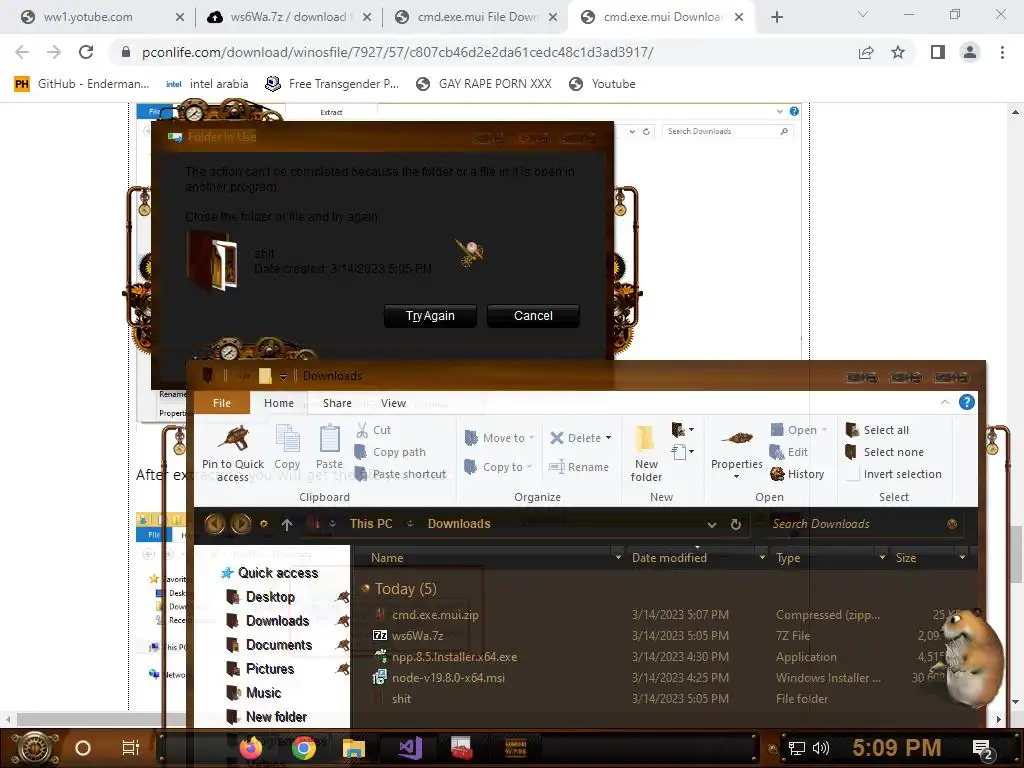Screen dimensions: 1024x768
Task: Click Select all in ribbon
Action: (877, 430)
